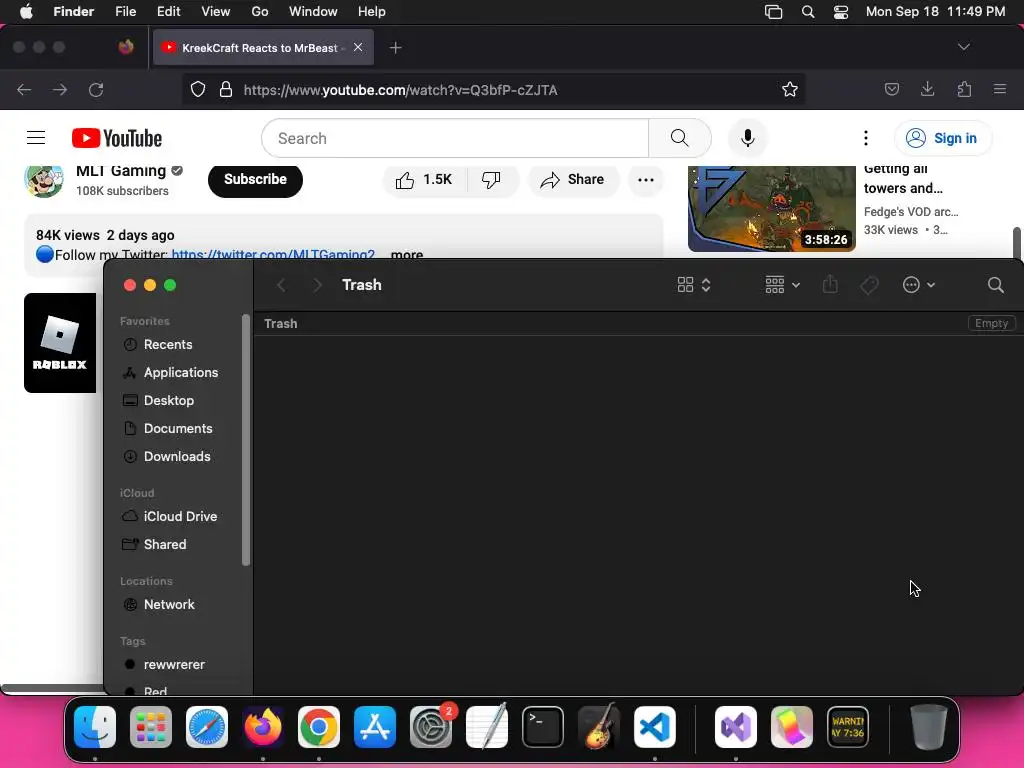Open YouTube settings three-dot menu
Image resolution: width=1024 pixels, height=768 pixels.
click(865, 138)
